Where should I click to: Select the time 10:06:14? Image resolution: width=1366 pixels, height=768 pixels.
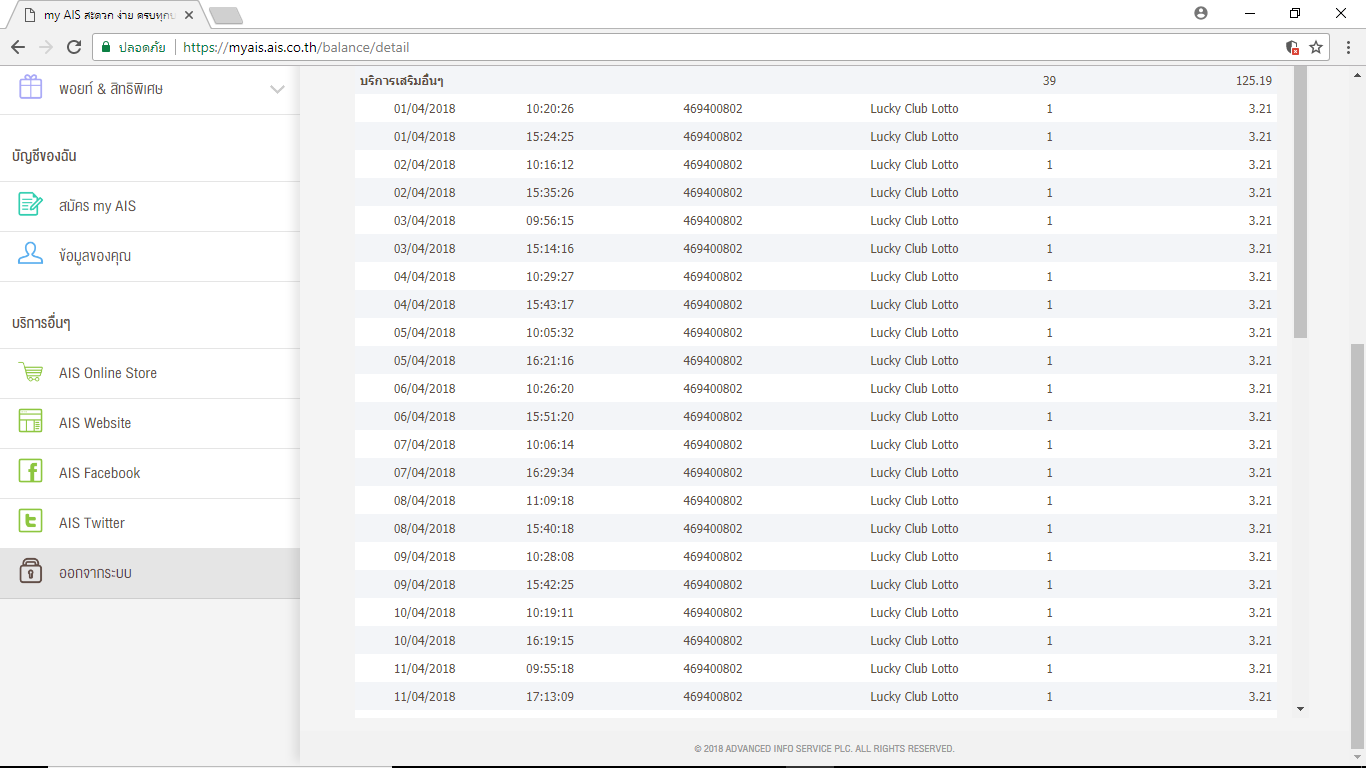click(550, 445)
